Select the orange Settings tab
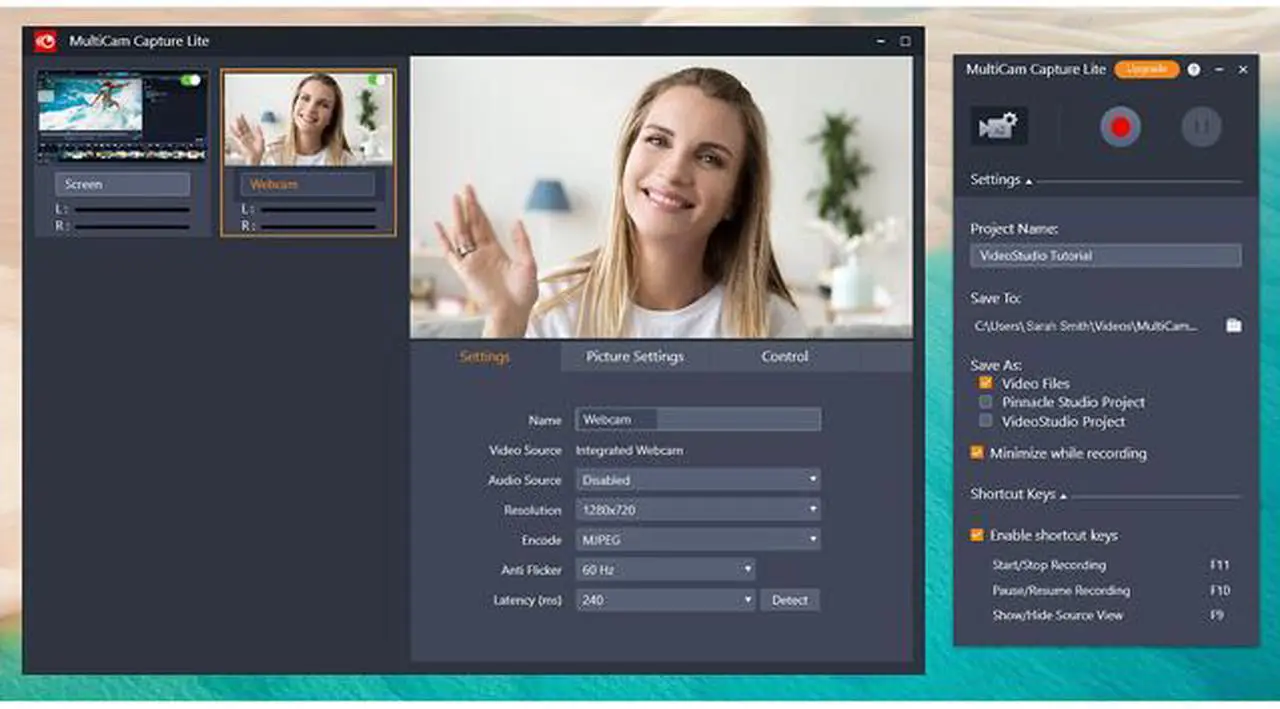This screenshot has height=709, width=1280. (485, 356)
